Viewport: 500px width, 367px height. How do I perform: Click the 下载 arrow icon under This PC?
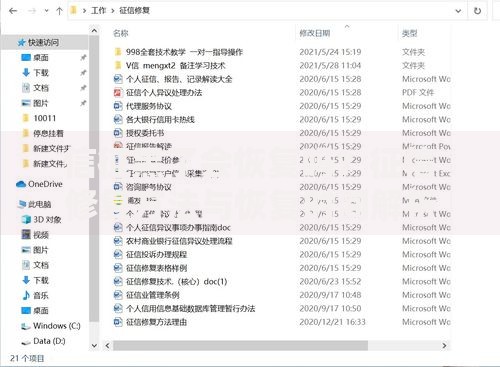coord(26,280)
